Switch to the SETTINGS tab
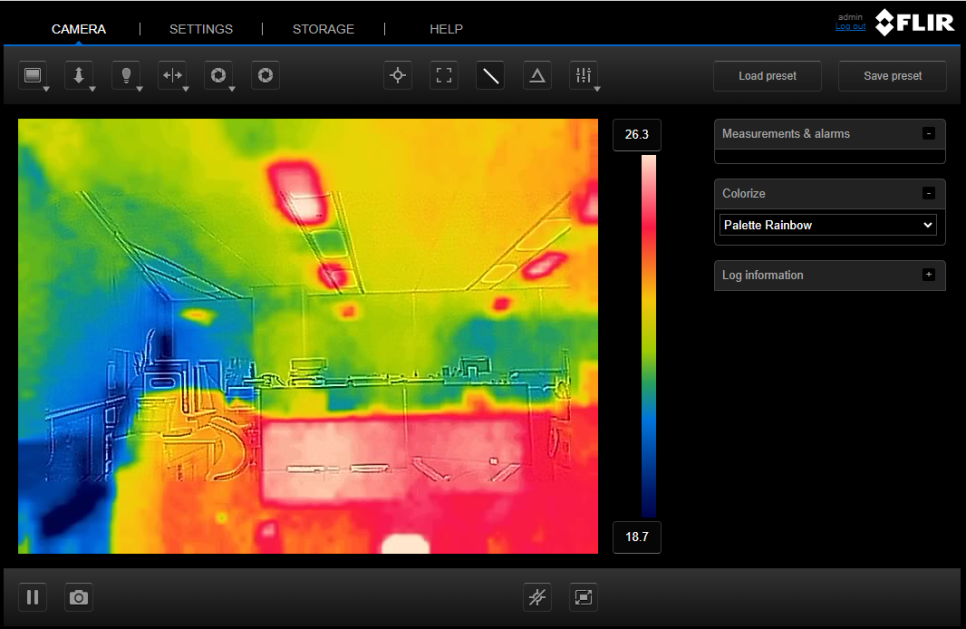This screenshot has width=966, height=629. pos(201,29)
